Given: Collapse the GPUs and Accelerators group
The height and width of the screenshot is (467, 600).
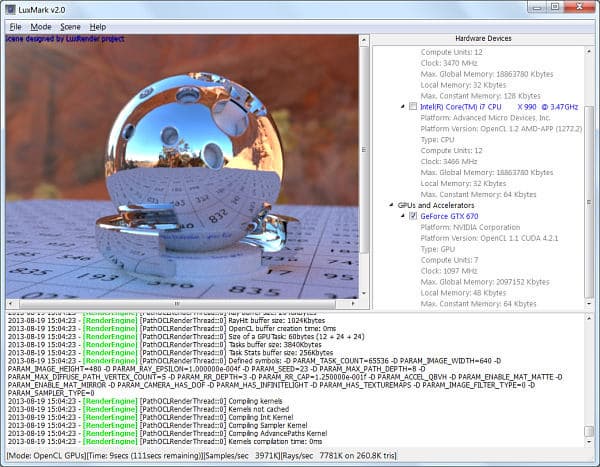Looking at the screenshot, I should coord(391,205).
